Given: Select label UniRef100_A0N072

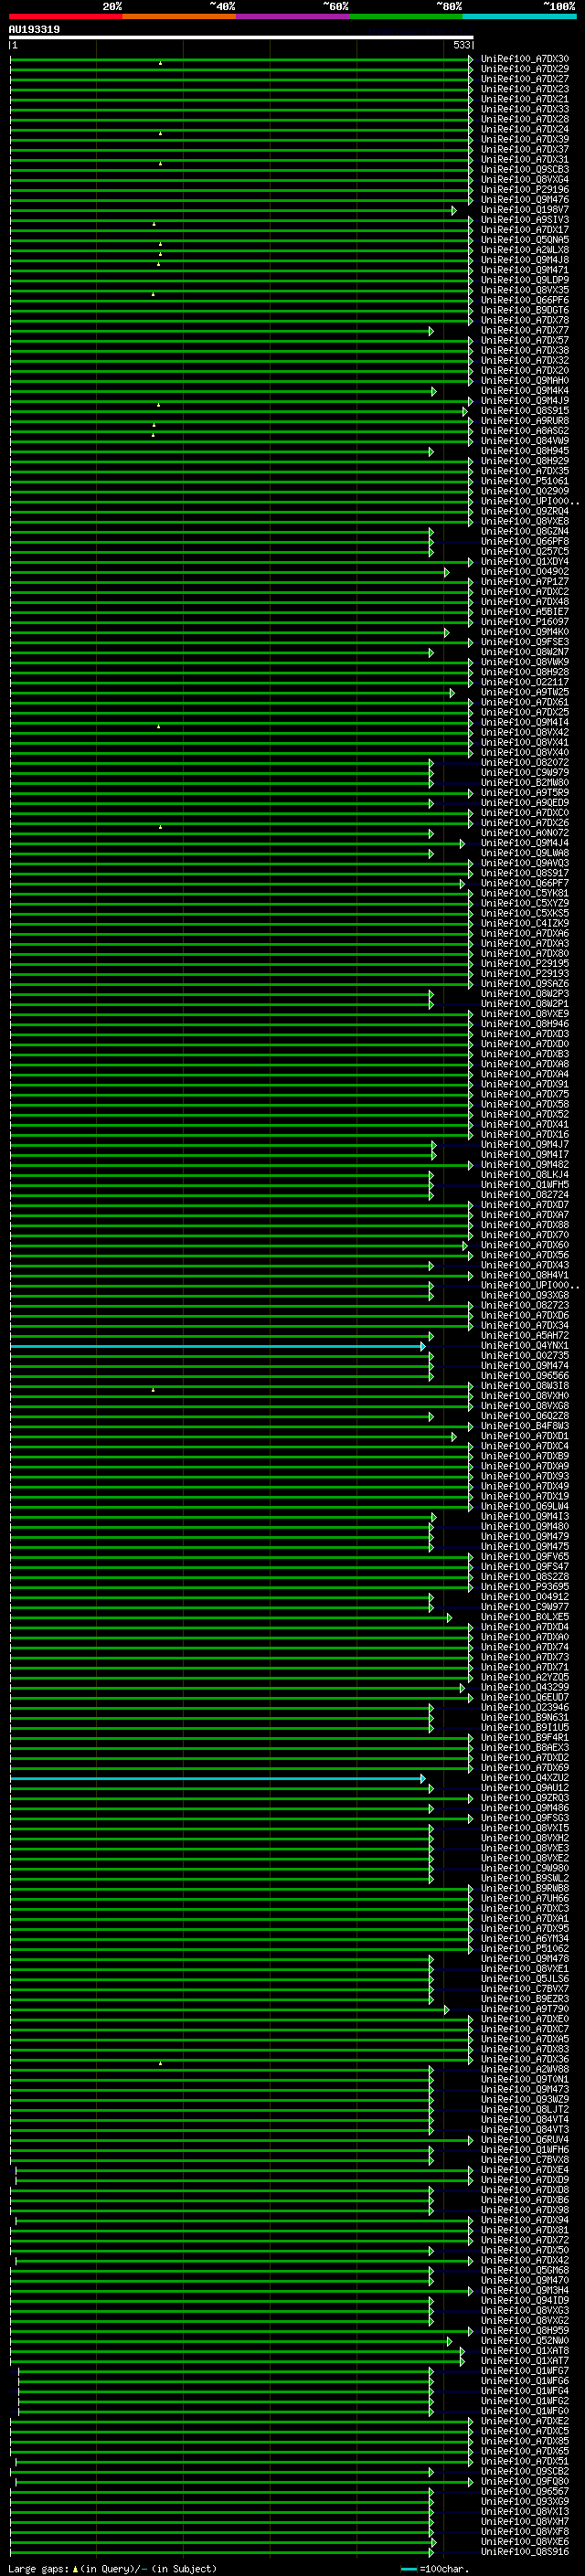Looking at the screenshot, I should 525,833.
